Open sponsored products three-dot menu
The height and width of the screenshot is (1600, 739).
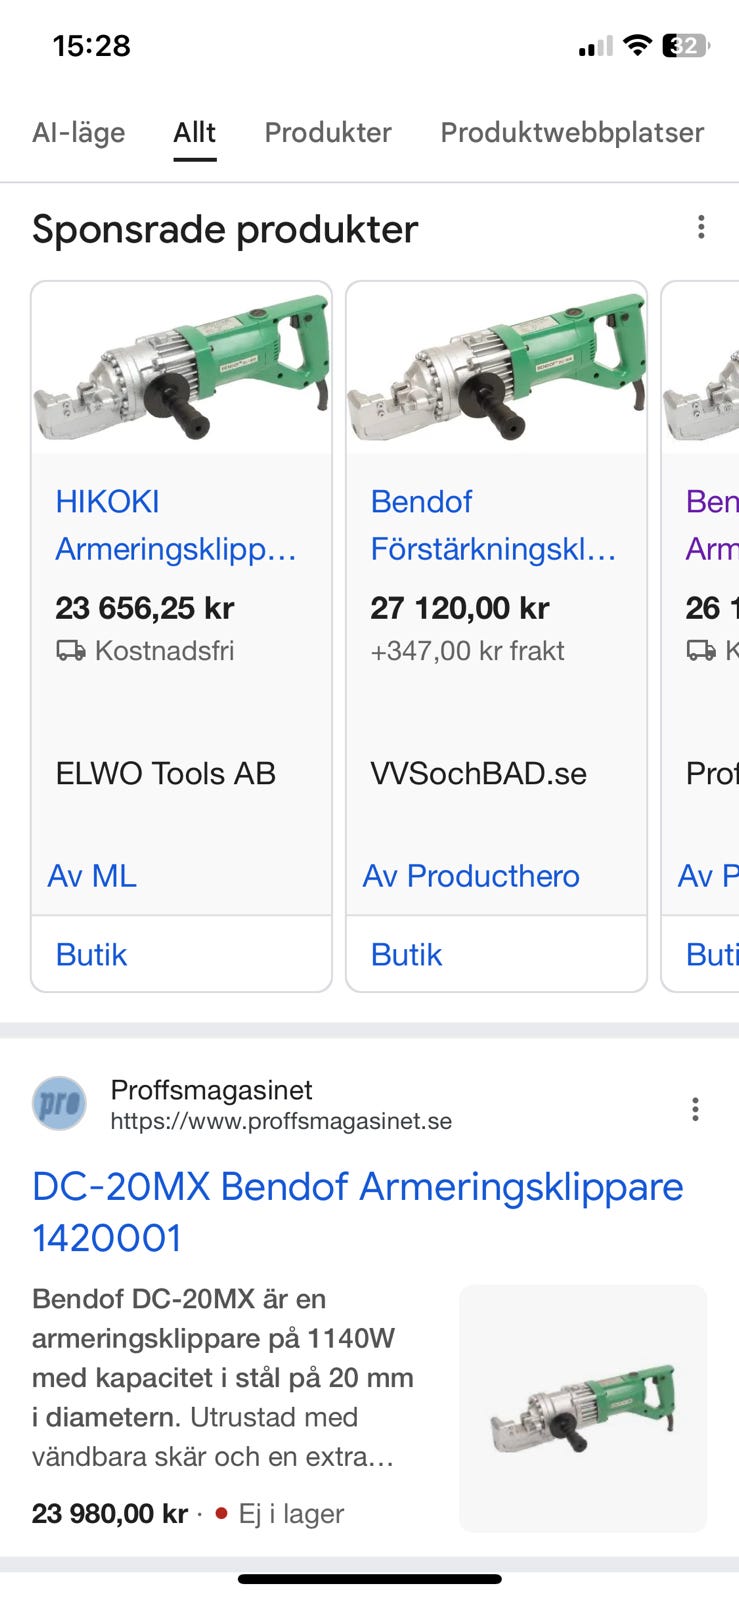(701, 228)
